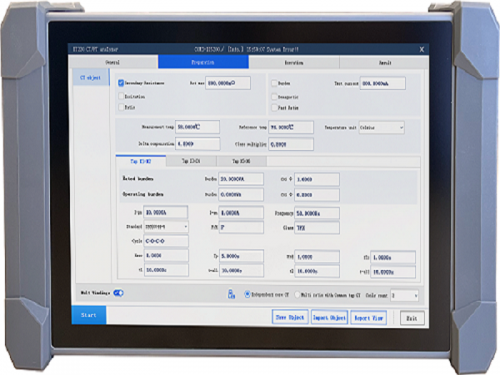Select the first Tap tab
This screenshot has width=500, height=375.
click(x=141, y=161)
